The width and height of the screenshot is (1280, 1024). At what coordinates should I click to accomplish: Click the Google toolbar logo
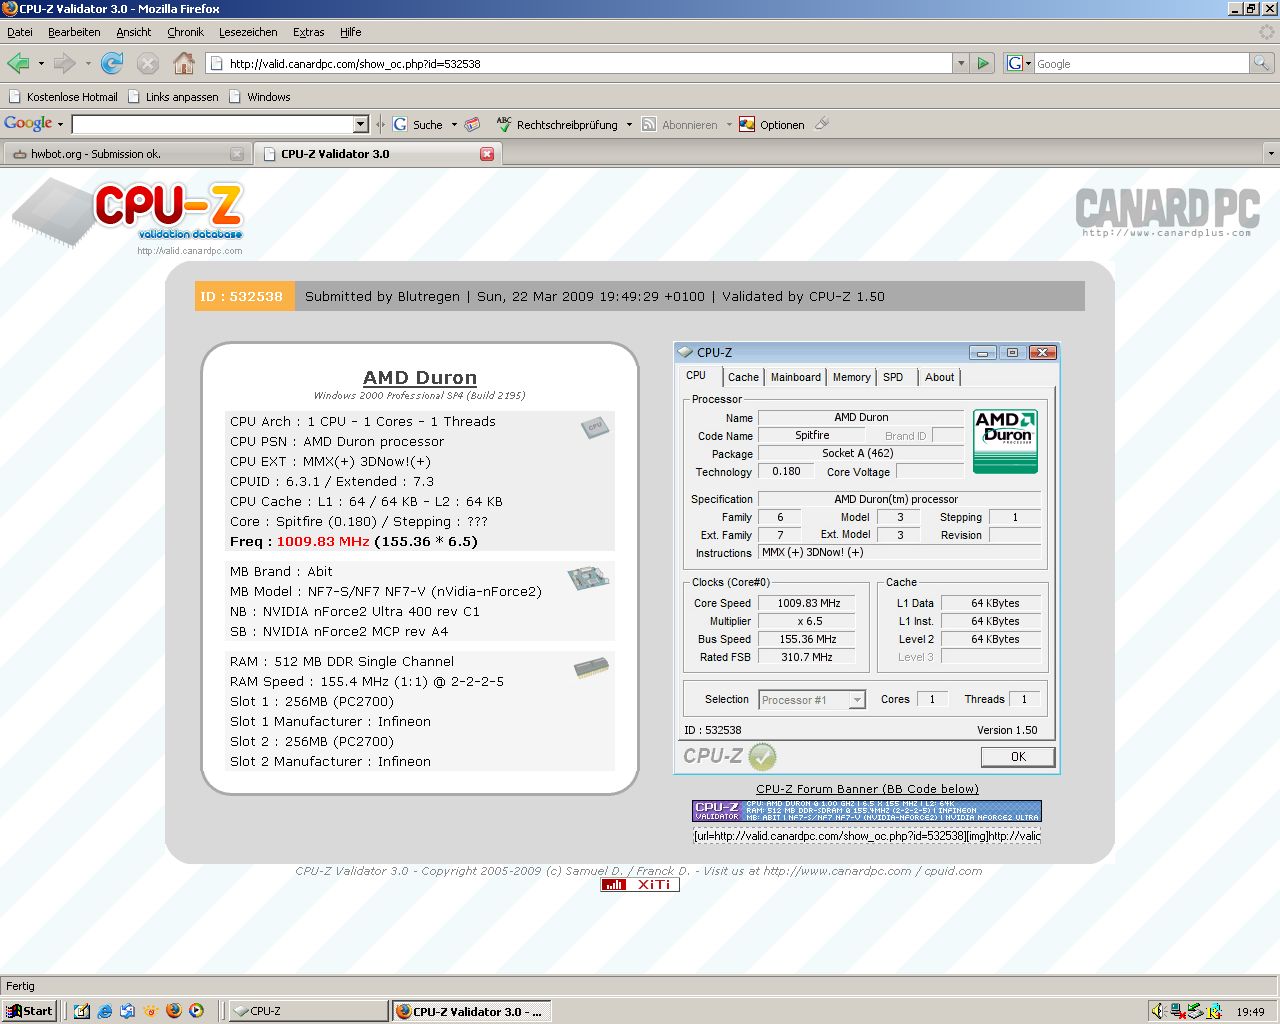point(28,123)
